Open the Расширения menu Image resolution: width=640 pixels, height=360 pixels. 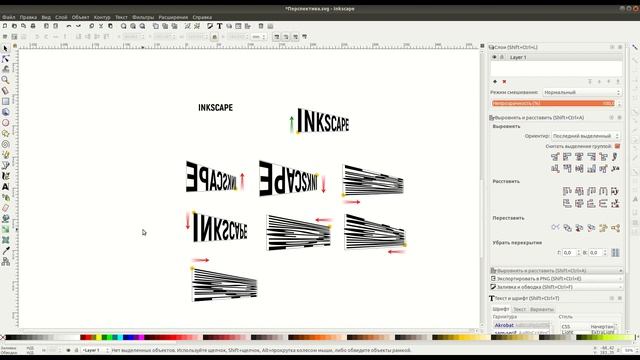pos(173,17)
